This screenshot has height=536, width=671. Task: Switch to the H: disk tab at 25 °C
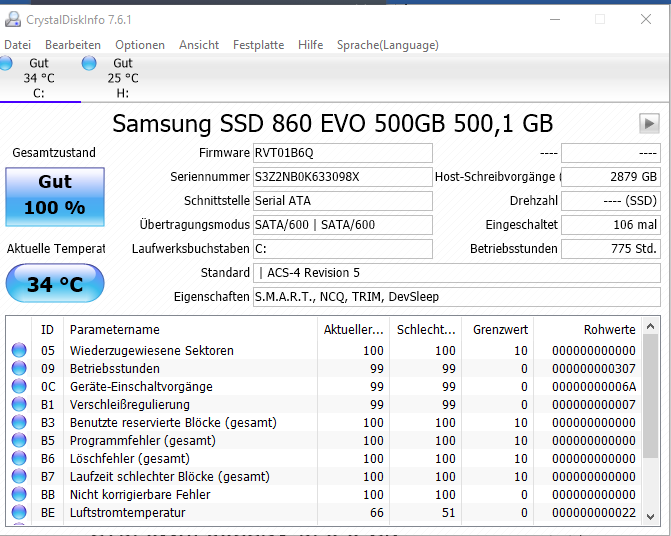pyautogui.click(x=123, y=78)
